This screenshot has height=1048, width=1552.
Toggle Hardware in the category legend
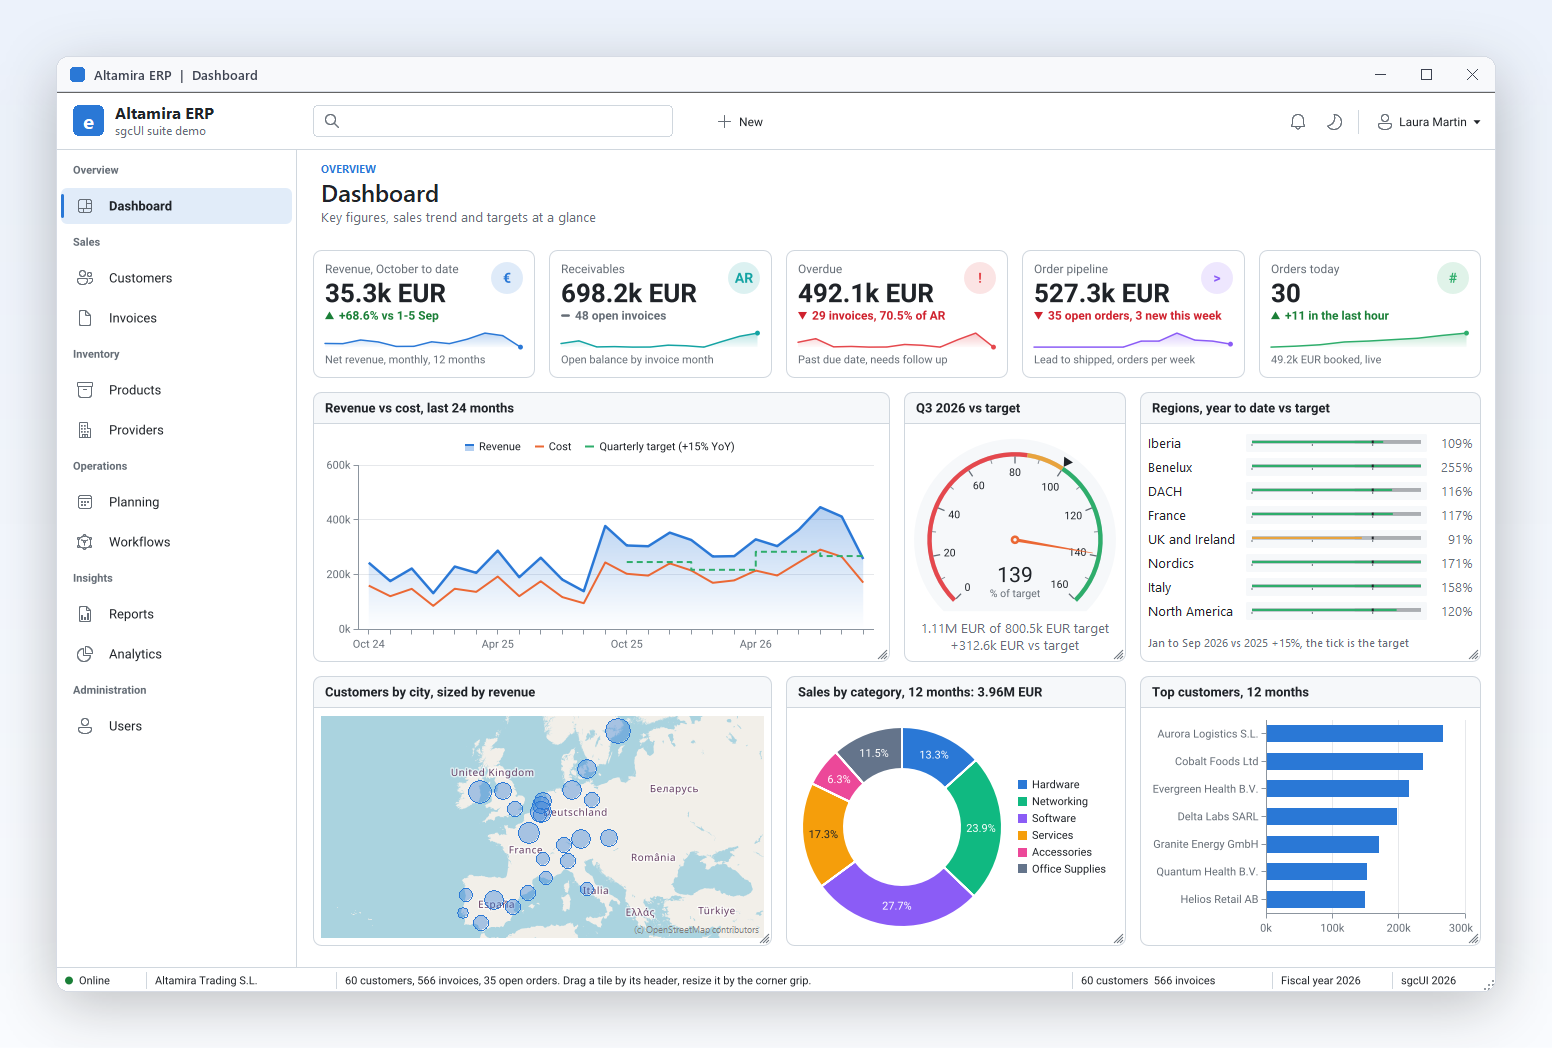pos(1049,785)
